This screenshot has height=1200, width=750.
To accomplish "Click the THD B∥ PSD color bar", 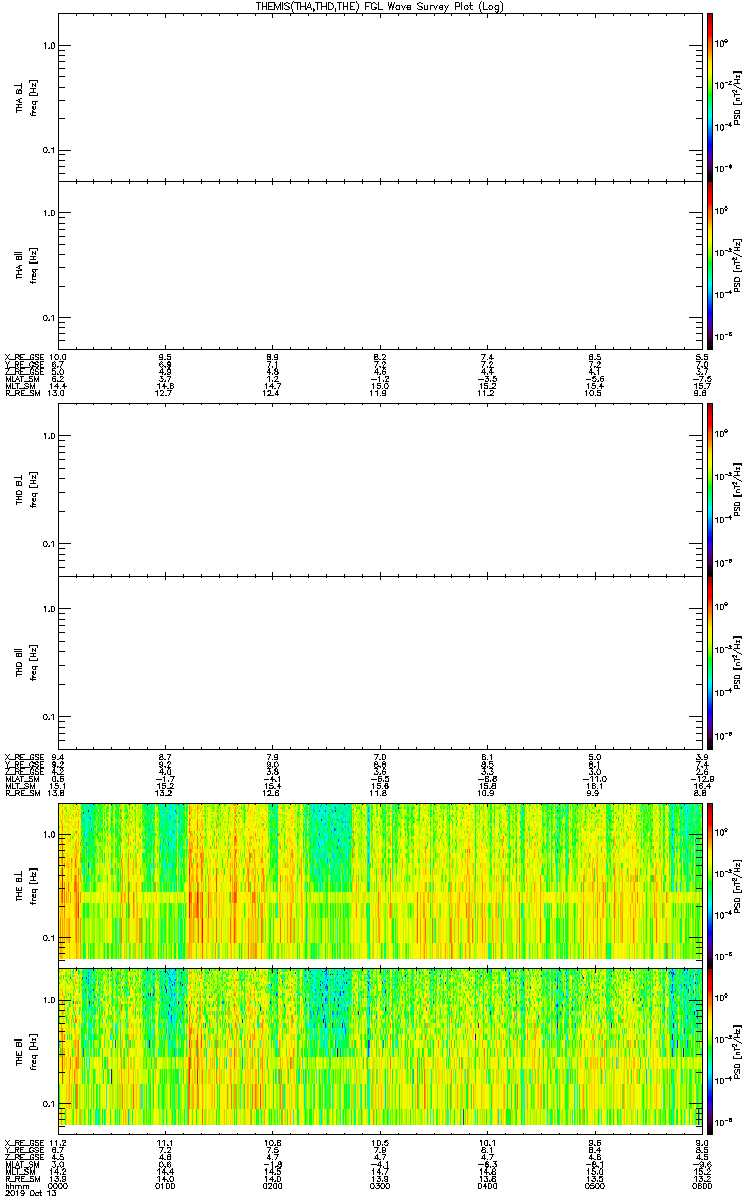I will coord(710,662).
